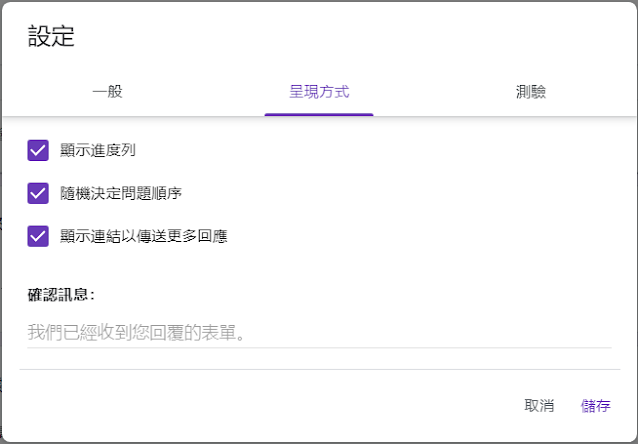Save settings with 儲存 button
The width and height of the screenshot is (638, 444).
click(595, 405)
